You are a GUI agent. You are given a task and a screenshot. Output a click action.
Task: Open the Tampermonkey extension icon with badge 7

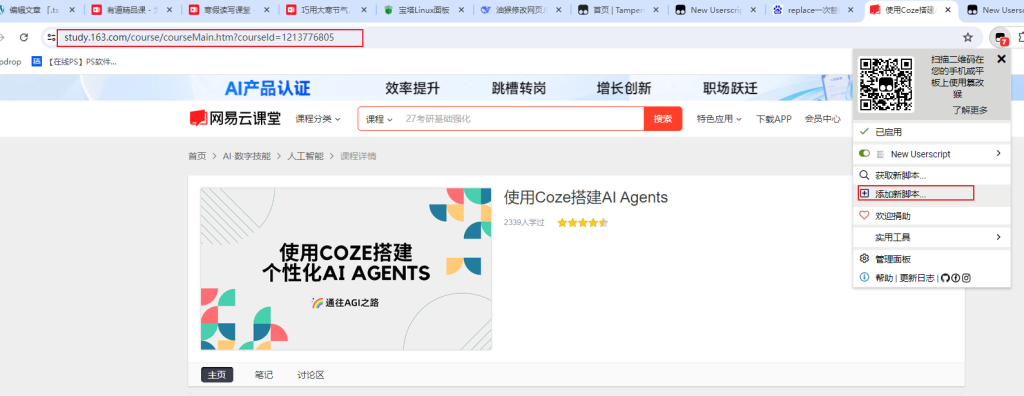point(1000,38)
